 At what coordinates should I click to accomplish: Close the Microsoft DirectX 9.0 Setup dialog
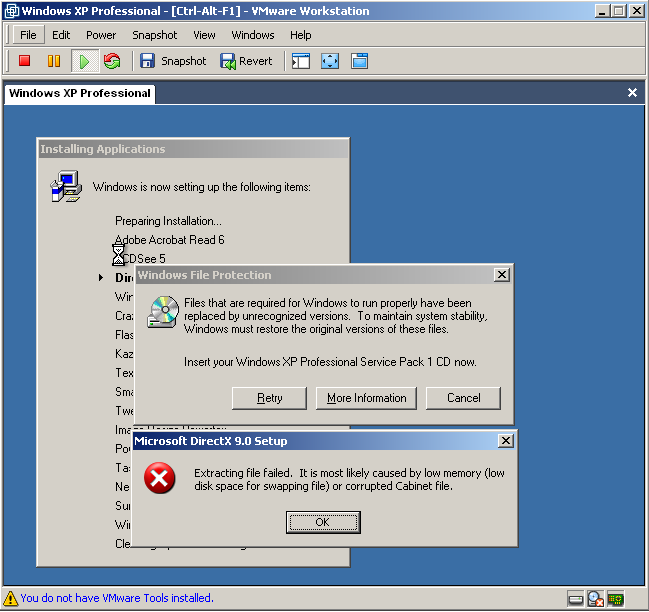(x=506, y=441)
